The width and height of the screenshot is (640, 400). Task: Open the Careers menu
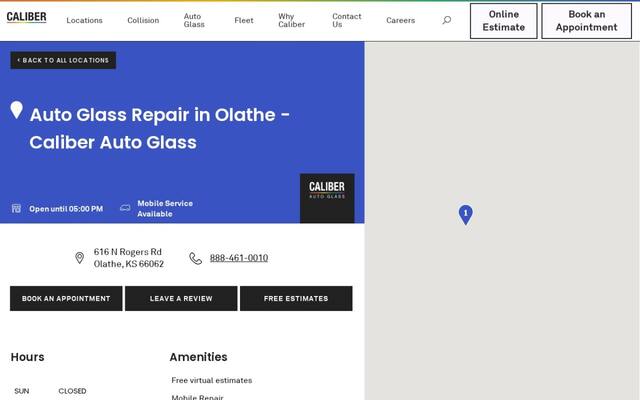400,20
